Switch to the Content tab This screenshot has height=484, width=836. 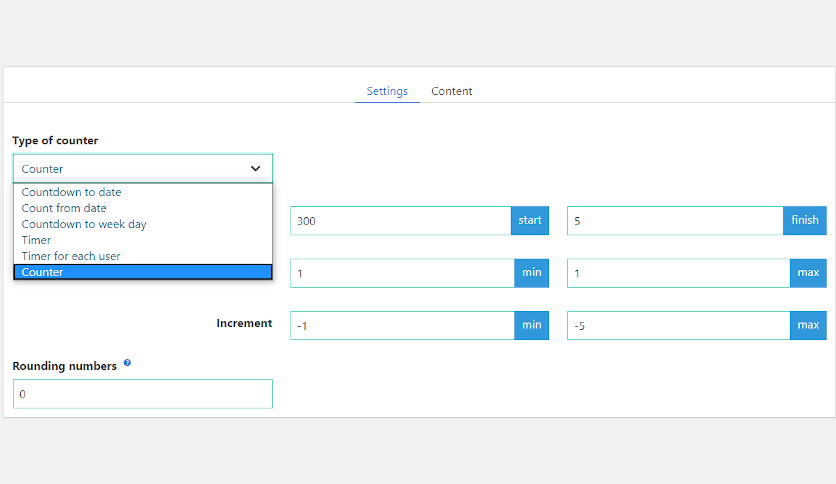coord(452,91)
